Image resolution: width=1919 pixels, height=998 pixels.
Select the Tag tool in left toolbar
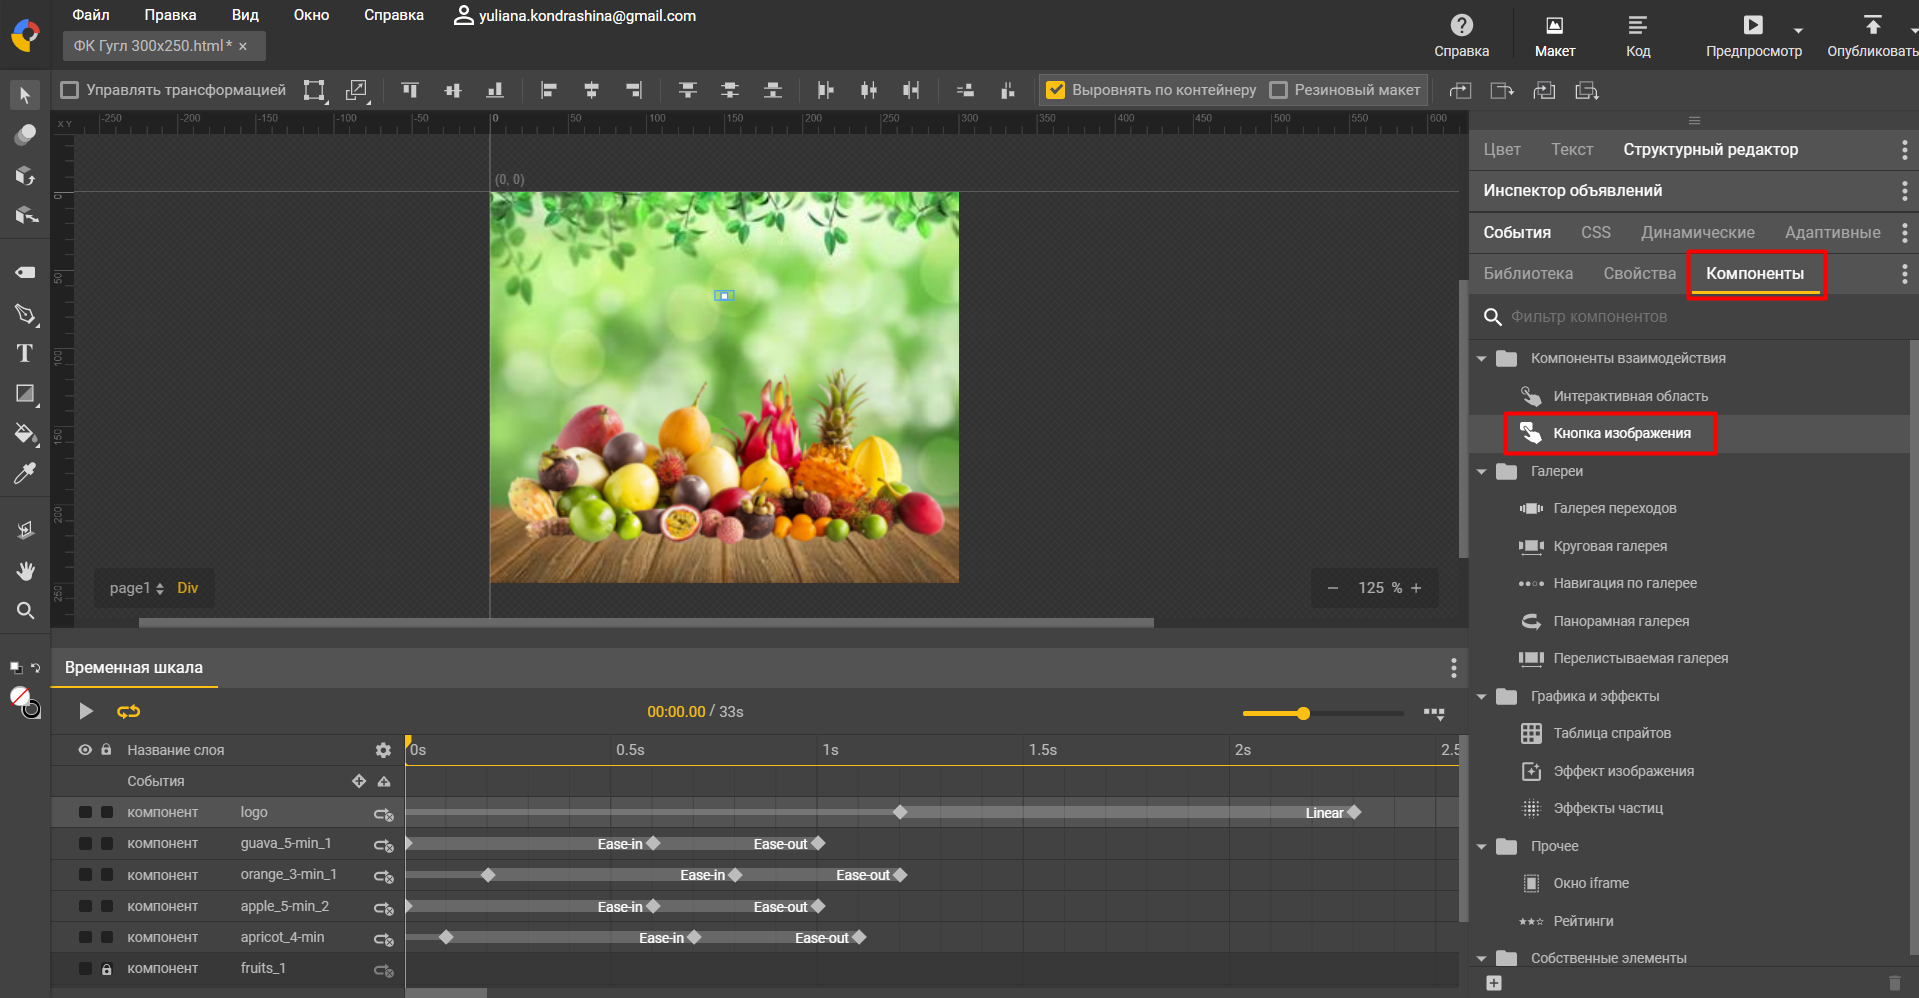[x=25, y=272]
